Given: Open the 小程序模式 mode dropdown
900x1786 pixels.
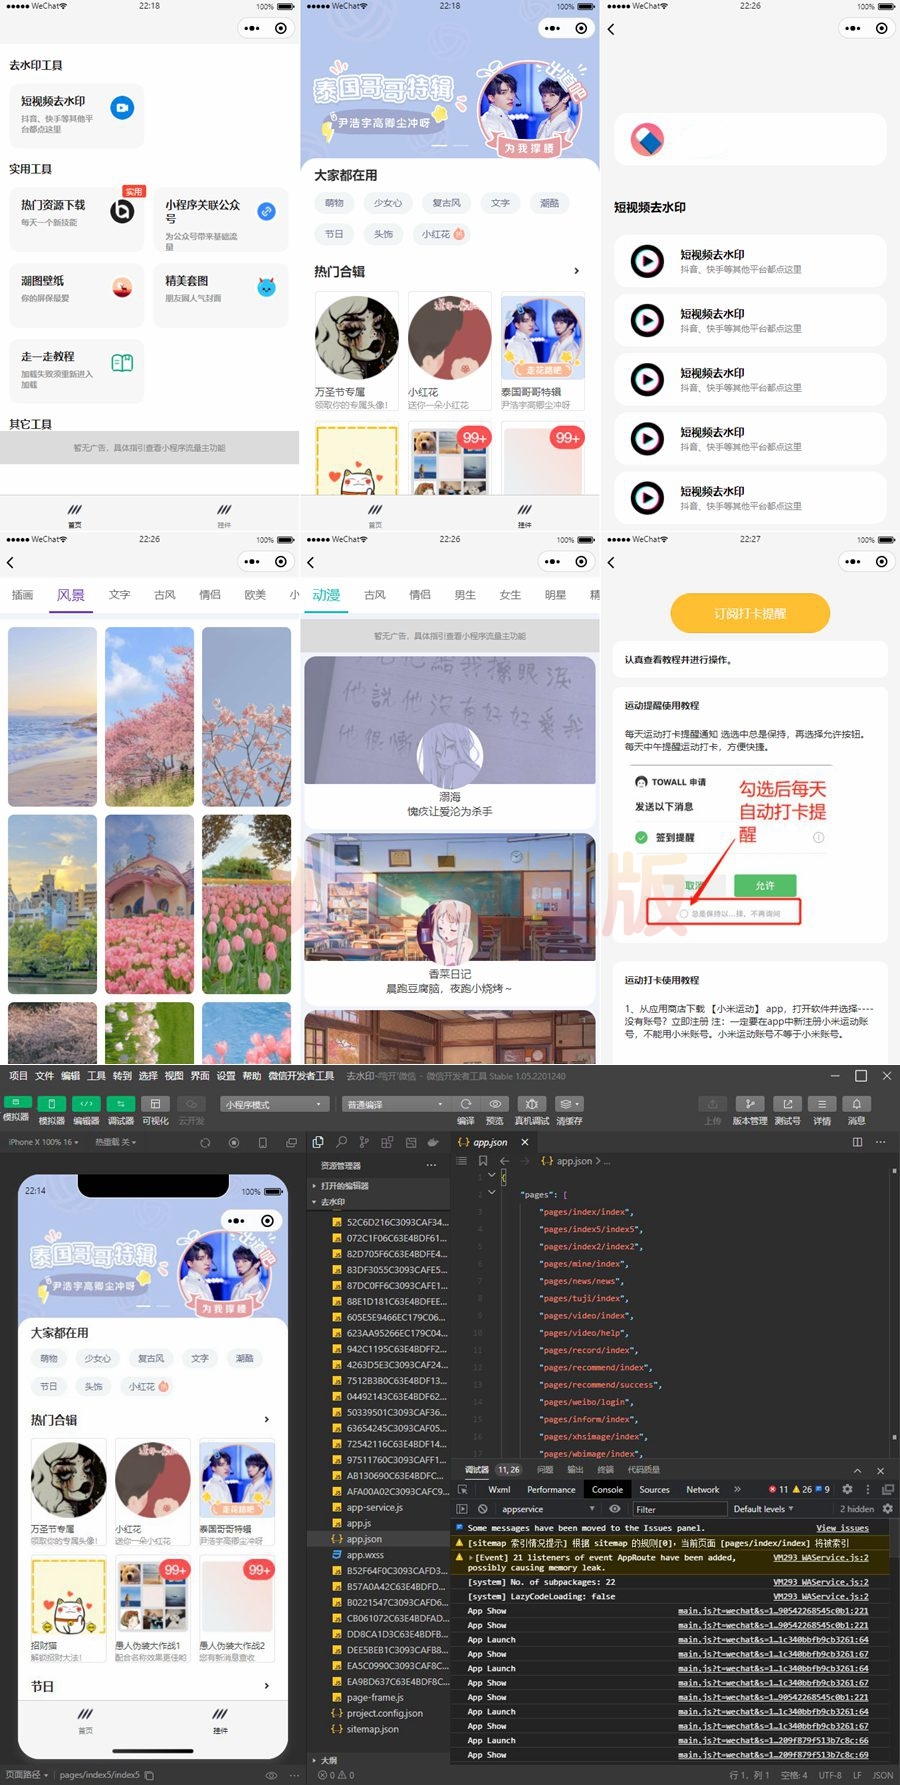Looking at the screenshot, I should pyautogui.click(x=274, y=1104).
